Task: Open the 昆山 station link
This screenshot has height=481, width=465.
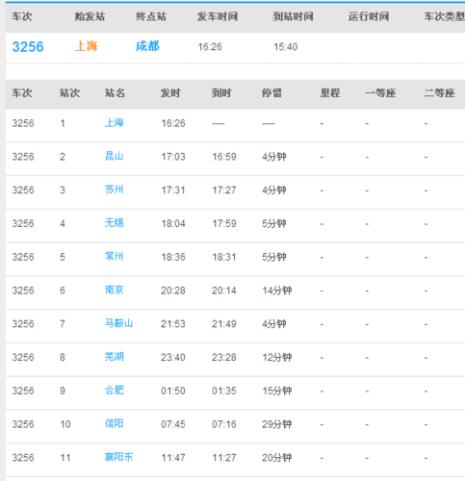Action: coord(114,156)
